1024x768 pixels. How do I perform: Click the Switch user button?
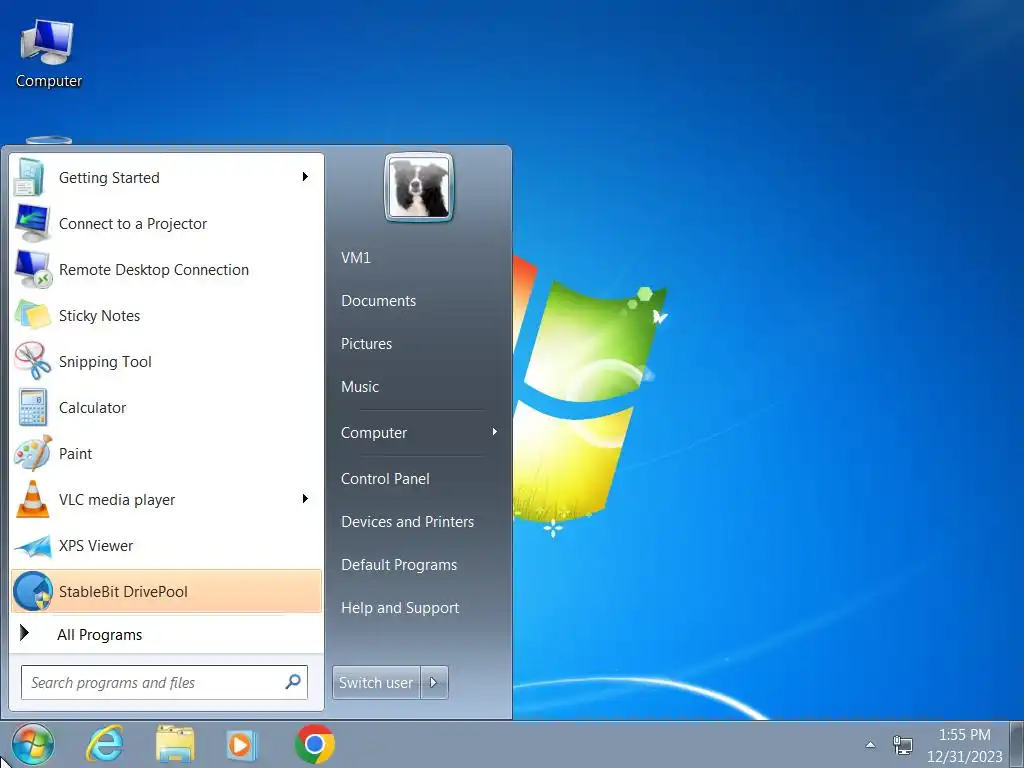tap(376, 682)
